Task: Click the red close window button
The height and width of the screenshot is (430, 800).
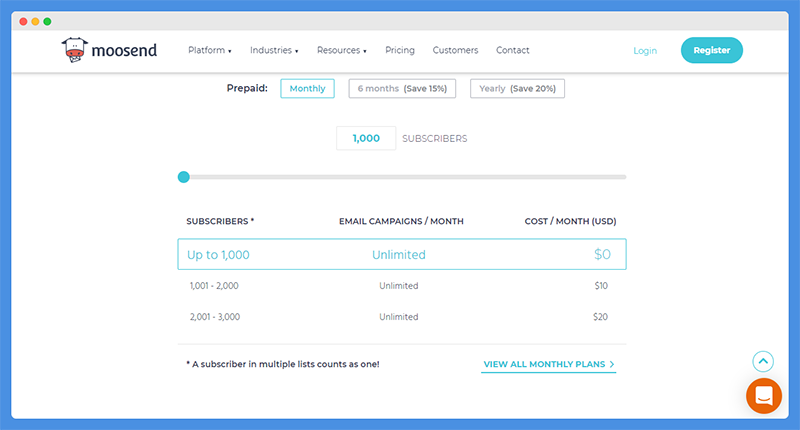Action: pos(23,21)
